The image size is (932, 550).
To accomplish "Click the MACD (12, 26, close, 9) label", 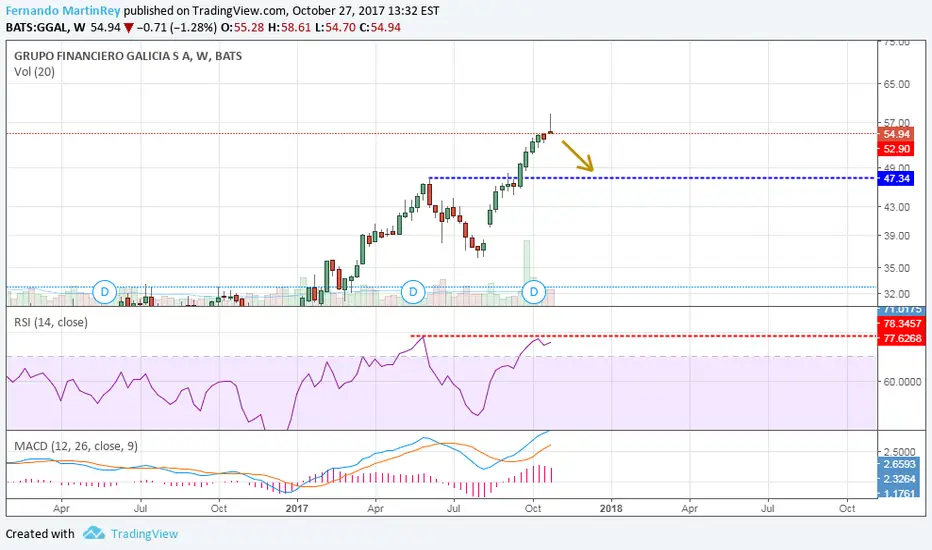I will (76, 446).
